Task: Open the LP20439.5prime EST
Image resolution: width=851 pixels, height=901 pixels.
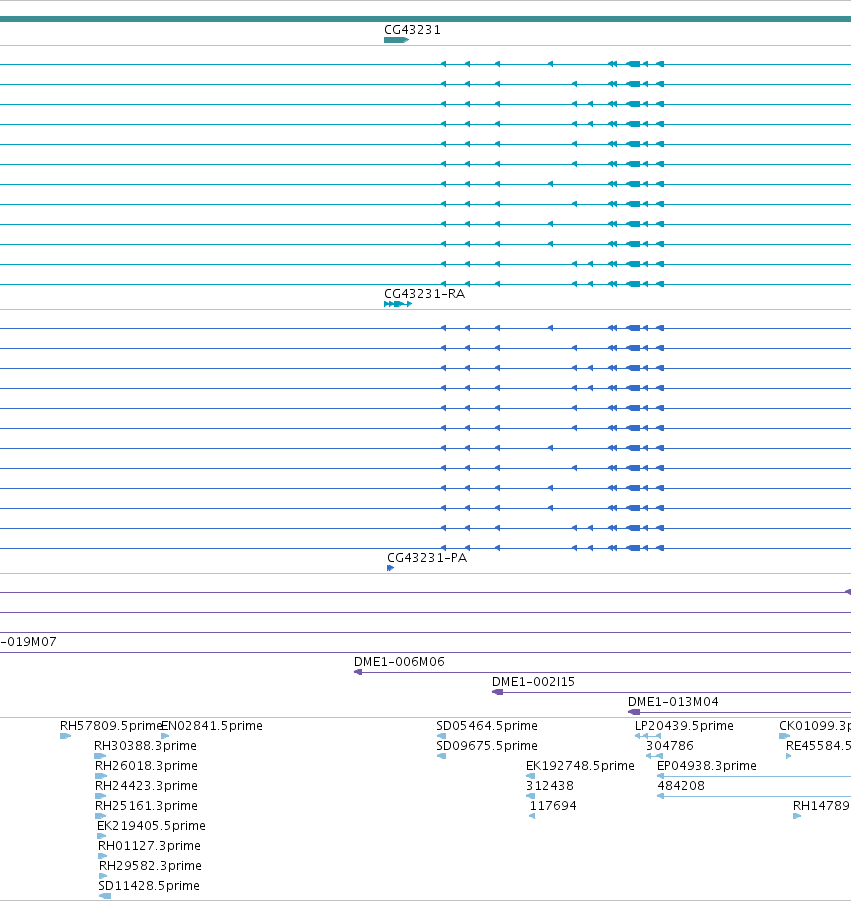Action: (x=684, y=726)
